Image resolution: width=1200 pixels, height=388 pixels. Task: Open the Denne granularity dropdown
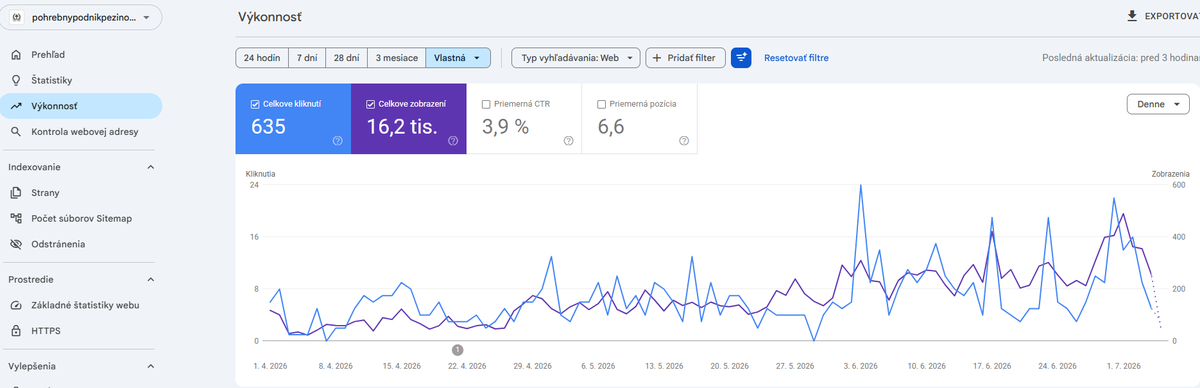(x=1157, y=104)
